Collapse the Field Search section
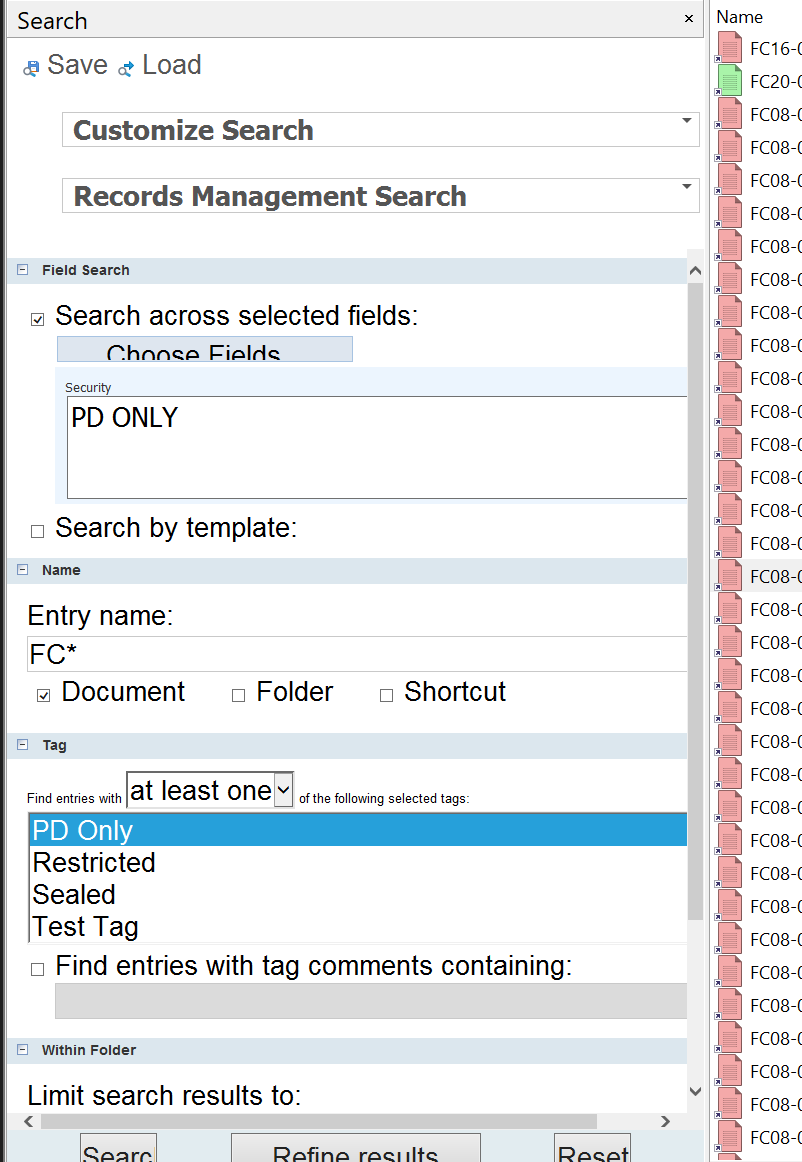The image size is (802, 1162). tap(22, 270)
